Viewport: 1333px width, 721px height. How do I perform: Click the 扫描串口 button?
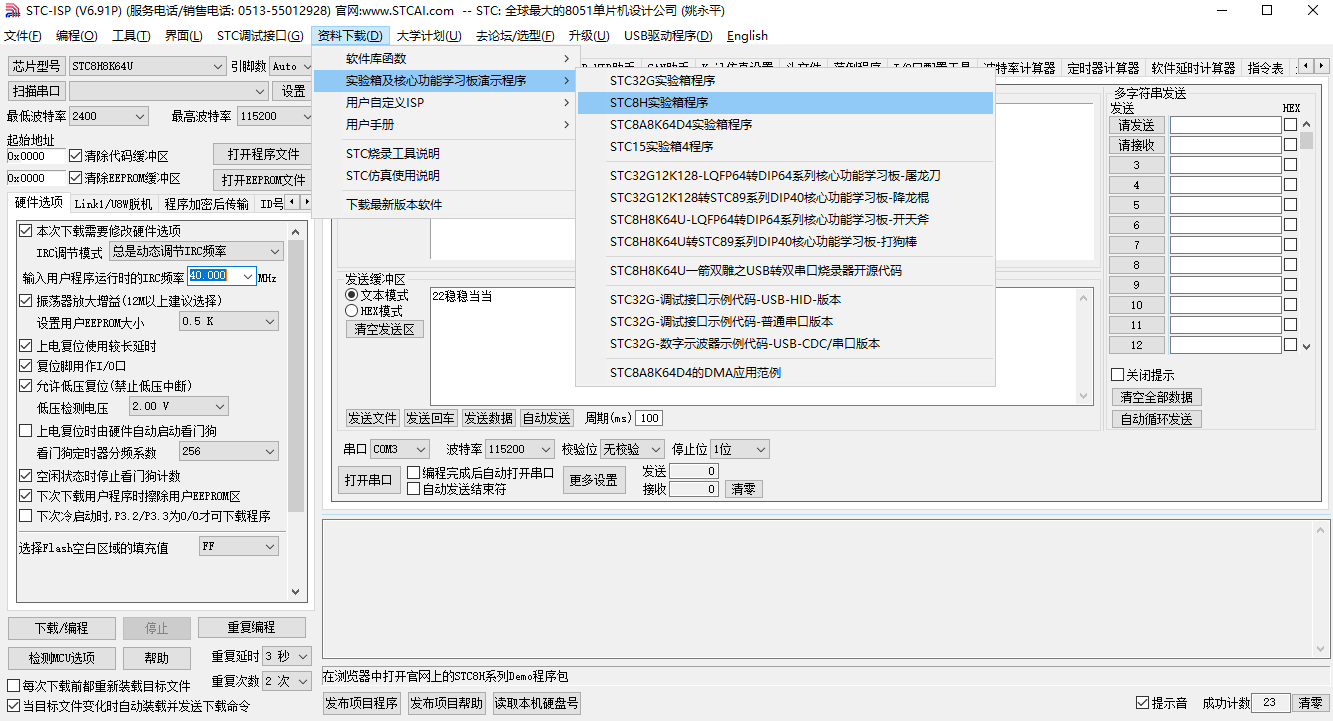(x=37, y=91)
